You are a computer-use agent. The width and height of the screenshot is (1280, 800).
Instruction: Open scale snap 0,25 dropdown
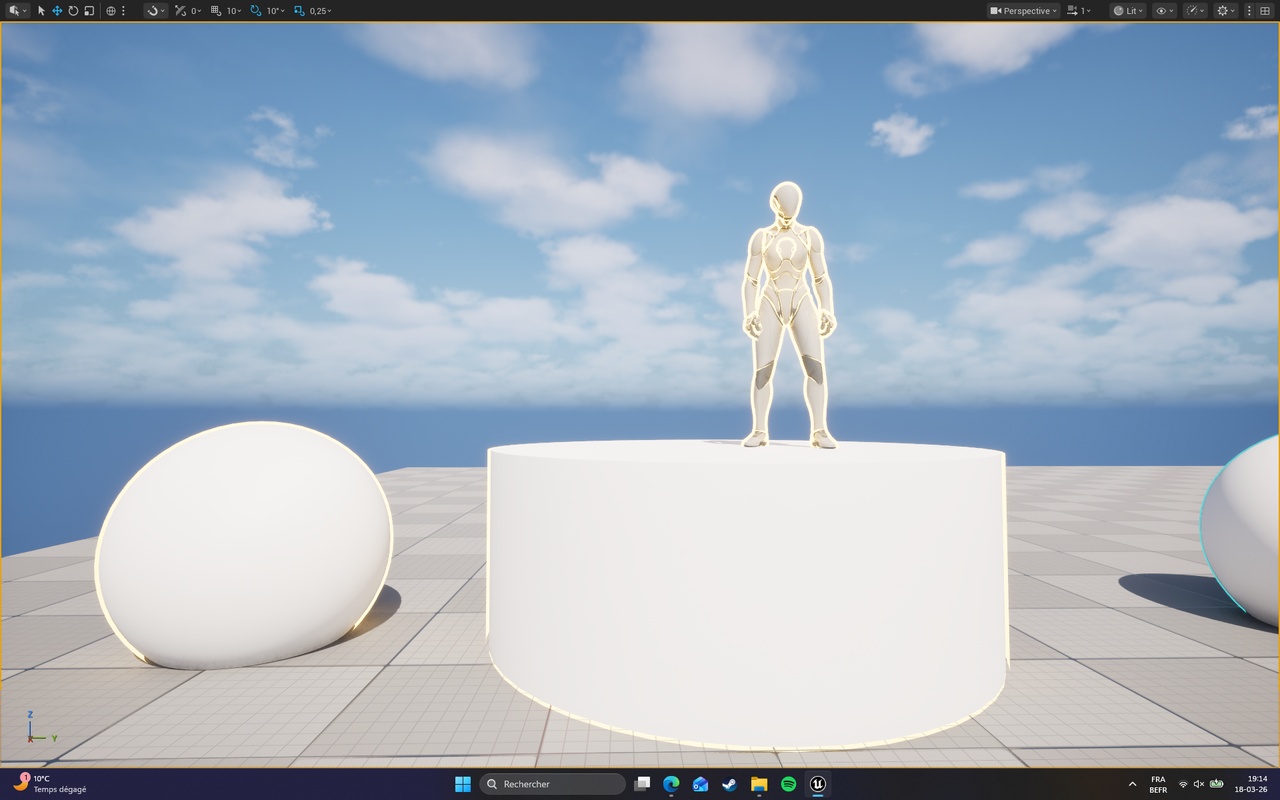pos(321,10)
